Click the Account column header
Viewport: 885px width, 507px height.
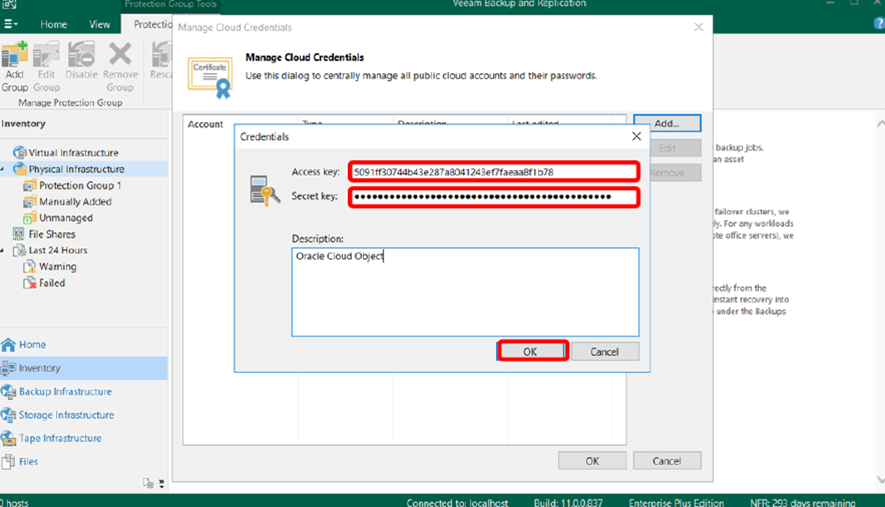pos(205,124)
